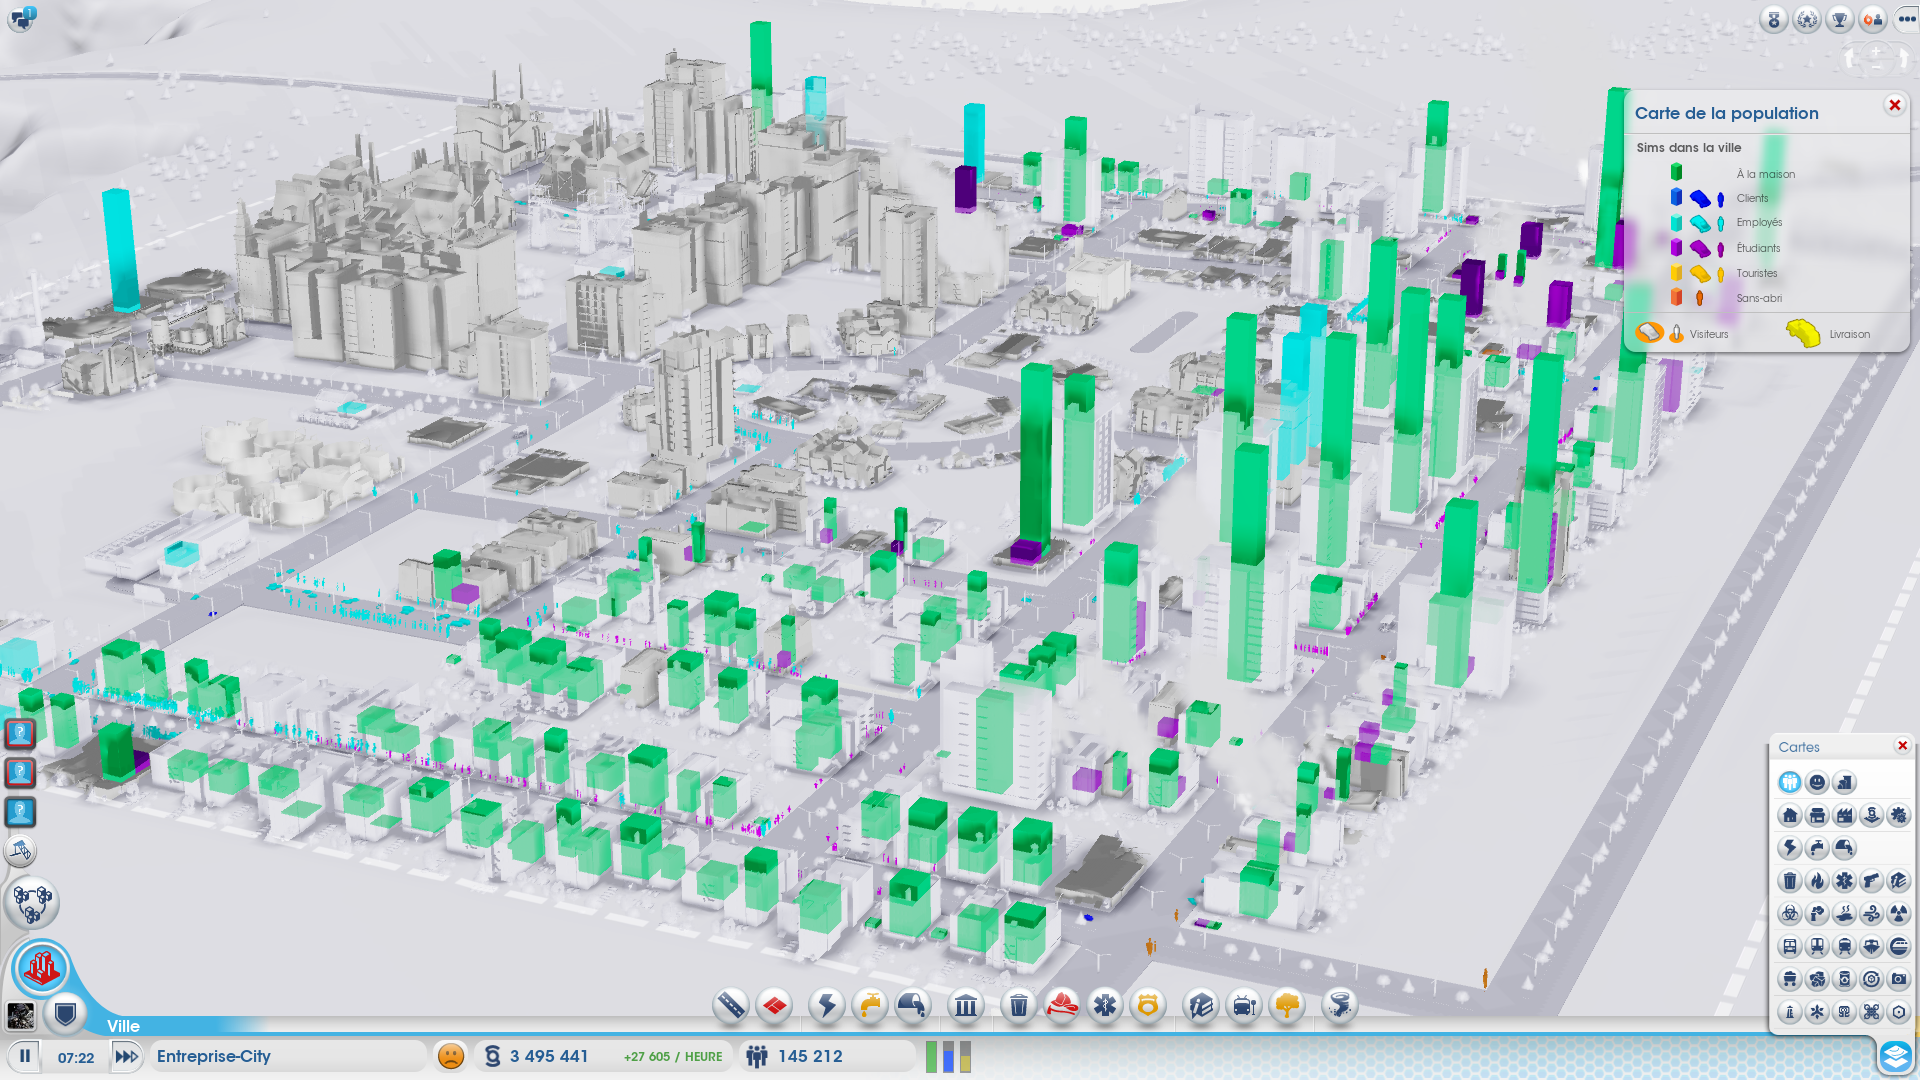This screenshot has width=1920, height=1080.
Task: Toggle the Population data map
Action: [x=1790, y=782]
